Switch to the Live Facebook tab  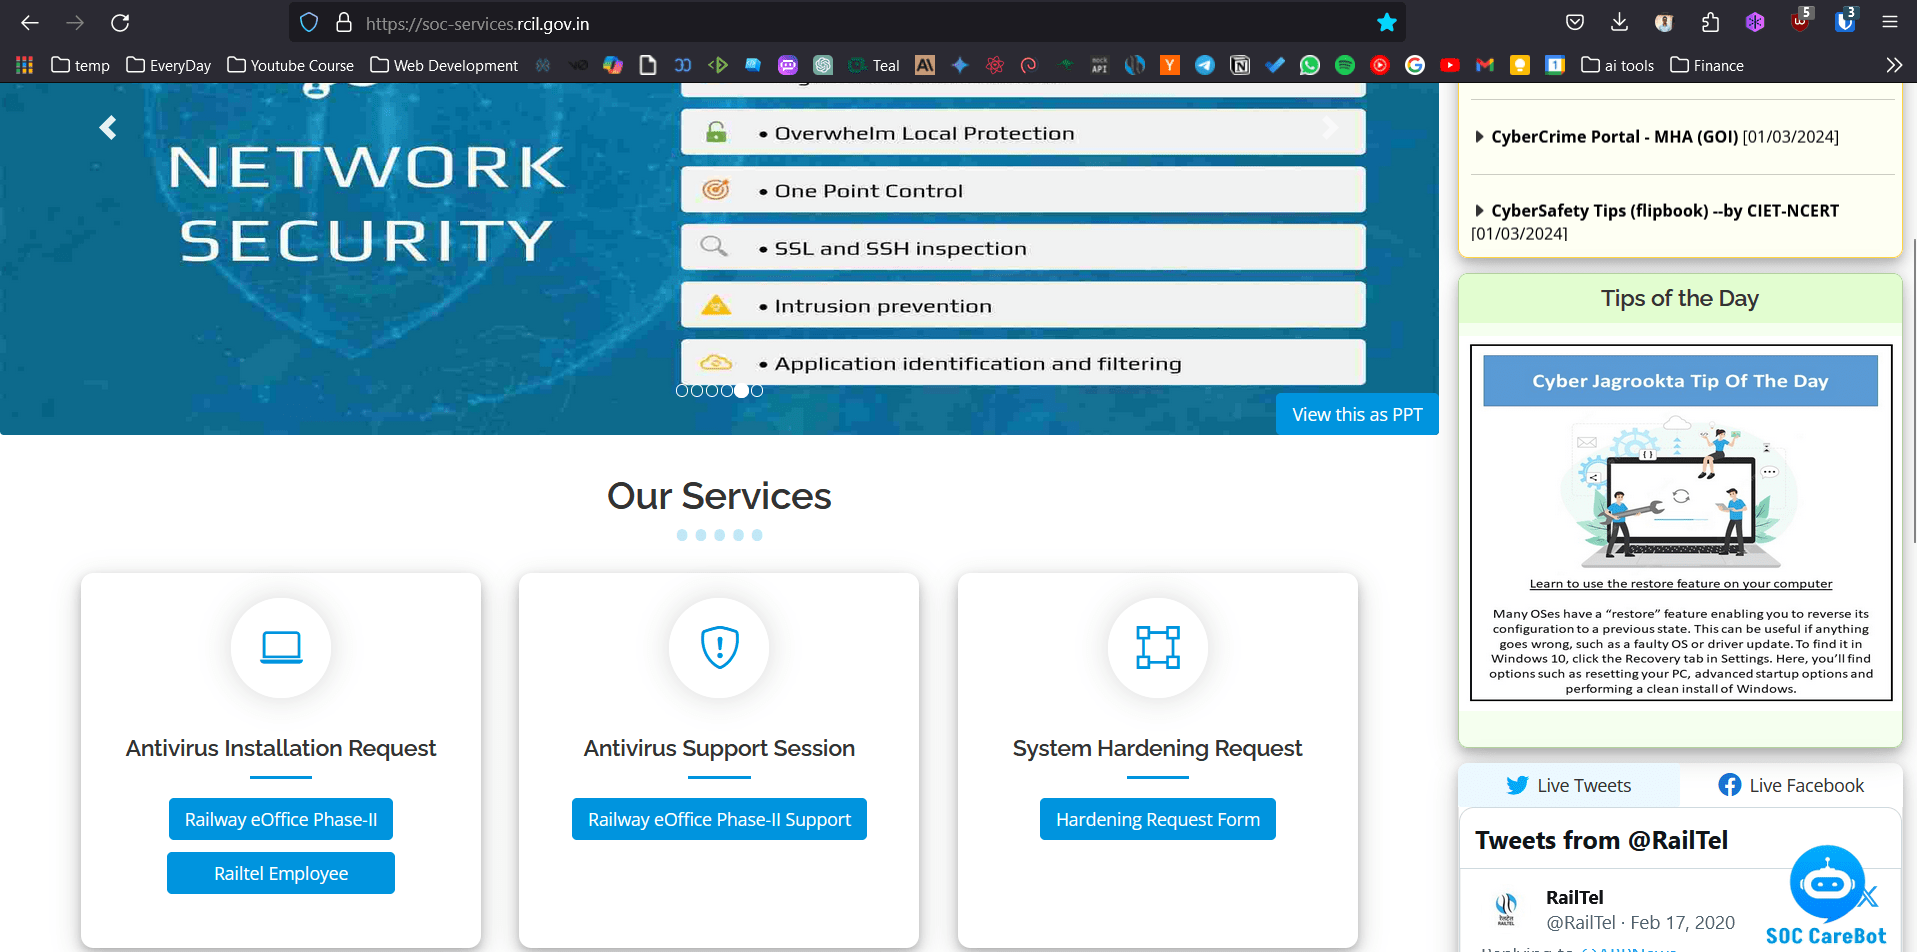[1790, 786]
